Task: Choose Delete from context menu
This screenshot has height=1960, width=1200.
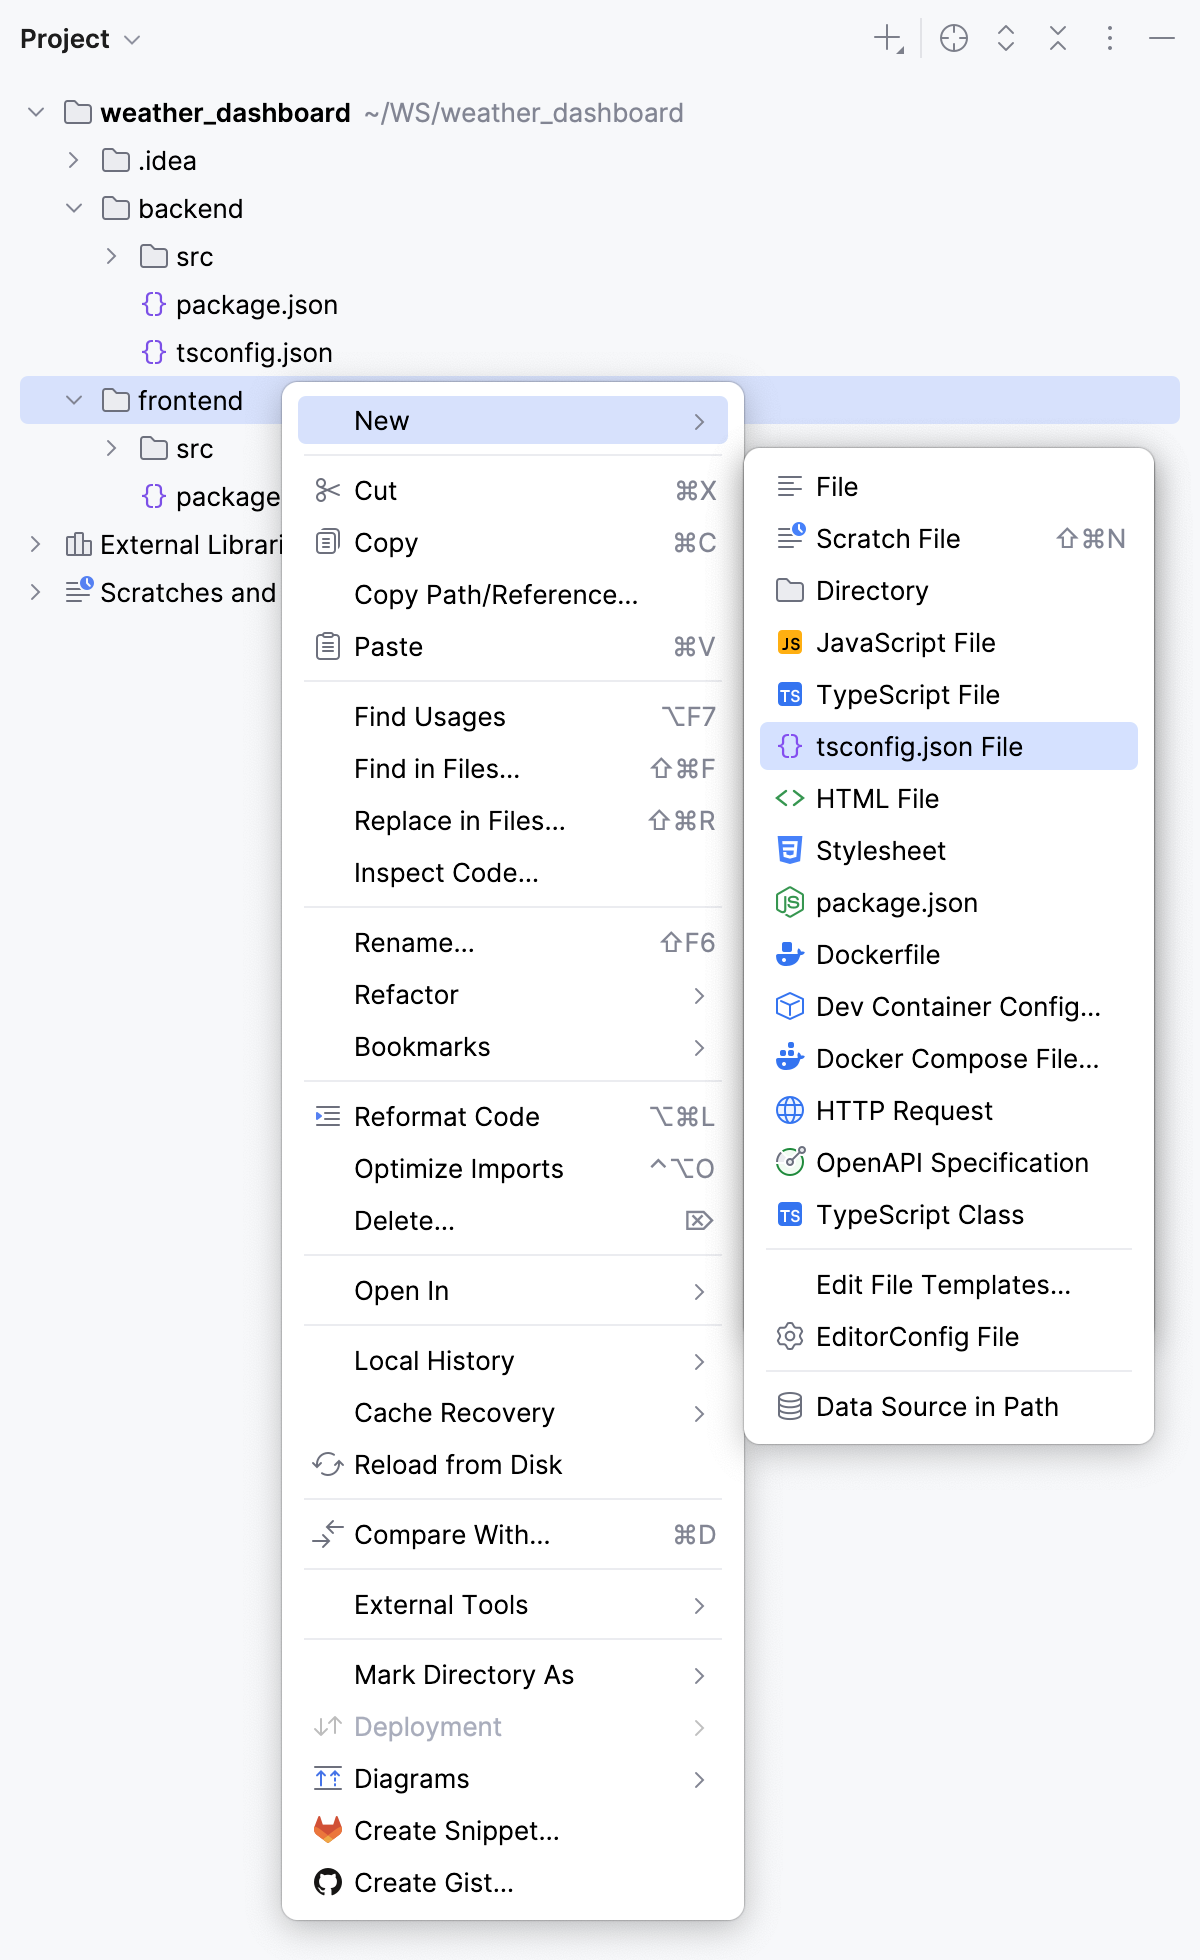Action: (x=513, y=1220)
